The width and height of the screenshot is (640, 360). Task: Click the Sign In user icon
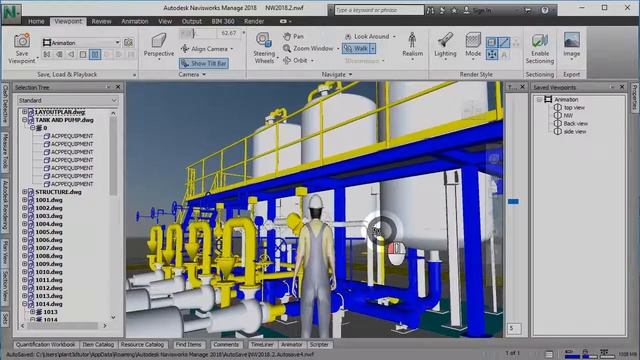pos(466,10)
